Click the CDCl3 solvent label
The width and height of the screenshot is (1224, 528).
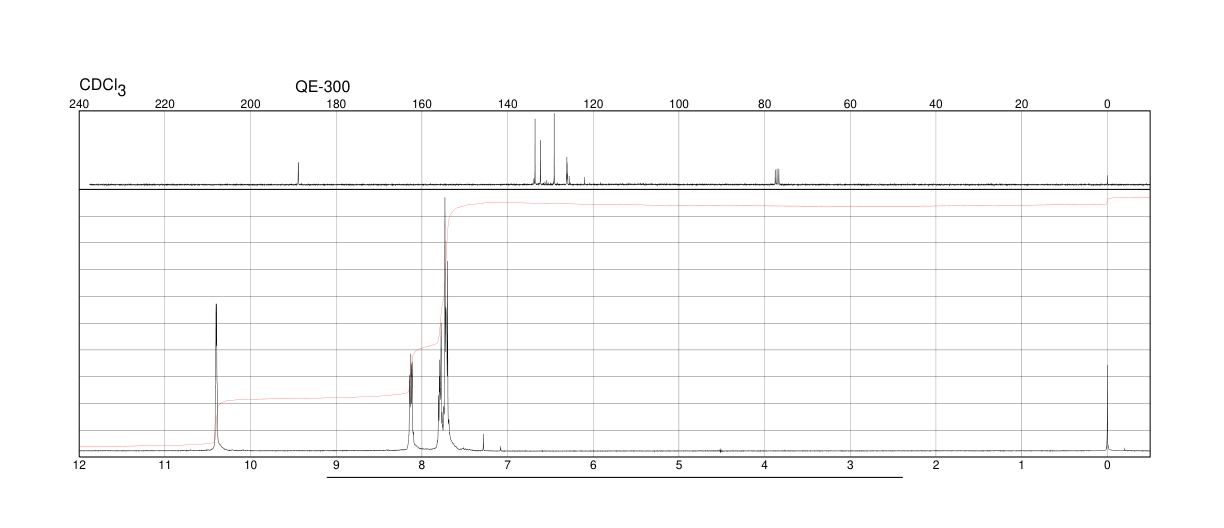(x=102, y=87)
